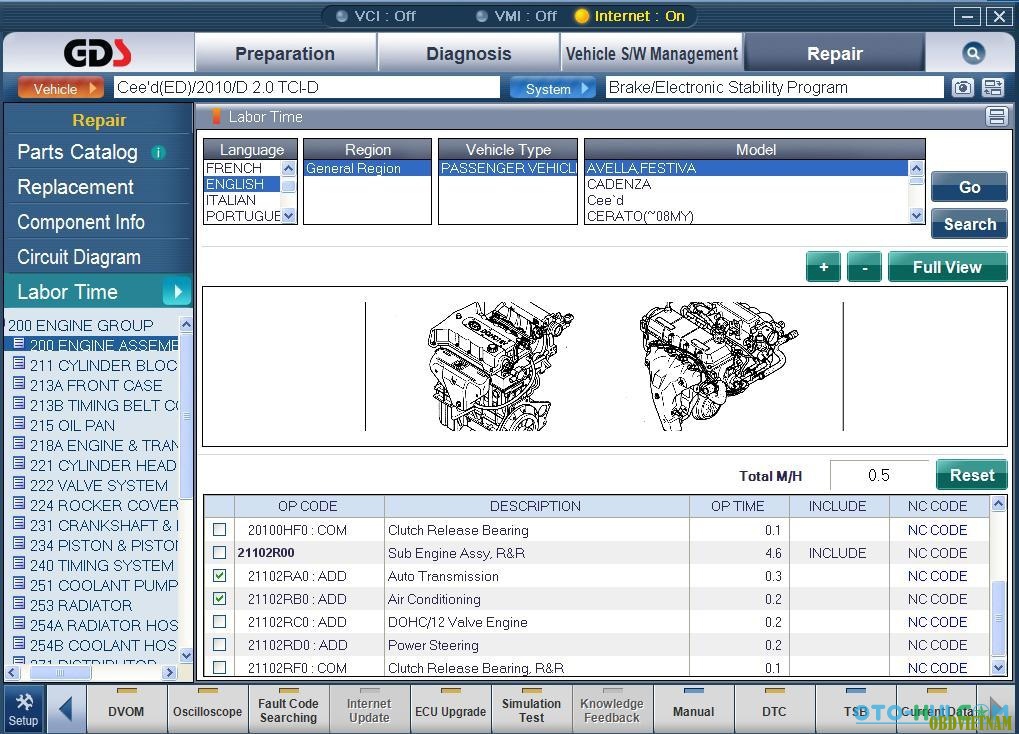Check the 20100HF0 Clutch Release Bearing box
The width and height of the screenshot is (1019, 734).
pos(220,530)
